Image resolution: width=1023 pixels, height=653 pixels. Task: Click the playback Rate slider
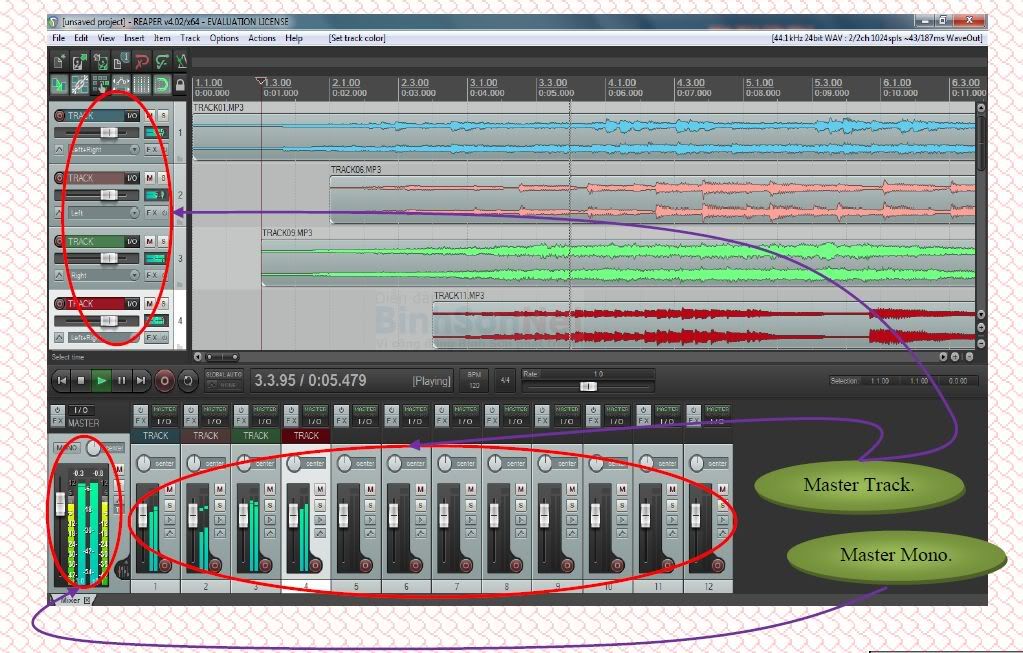coord(587,385)
